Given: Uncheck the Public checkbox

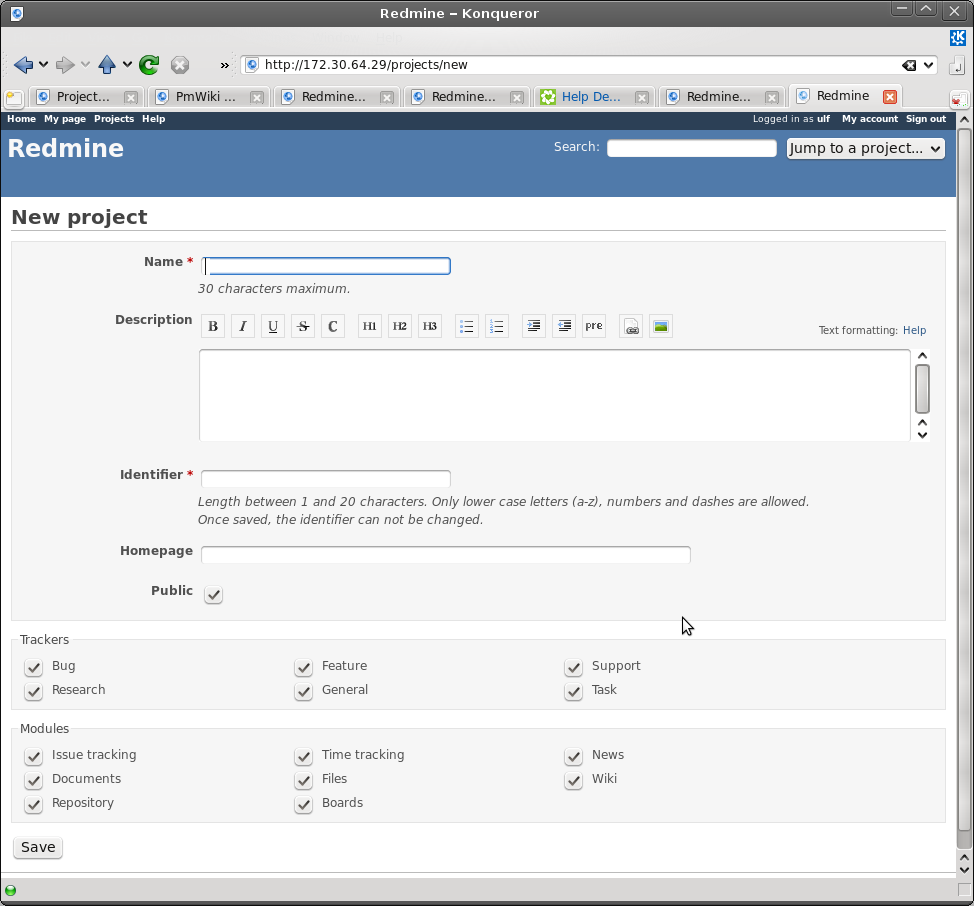Looking at the screenshot, I should tap(213, 594).
